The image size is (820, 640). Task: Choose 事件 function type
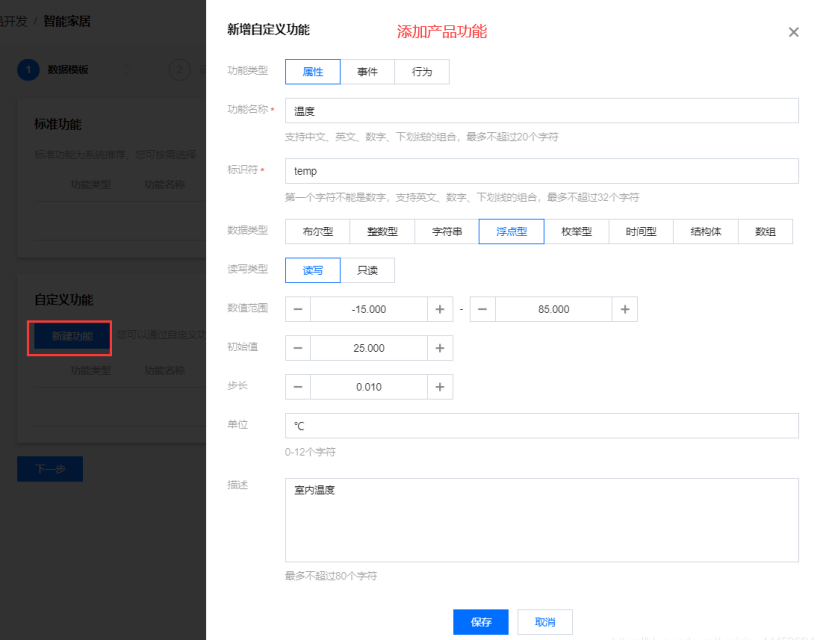pyautogui.click(x=367, y=72)
